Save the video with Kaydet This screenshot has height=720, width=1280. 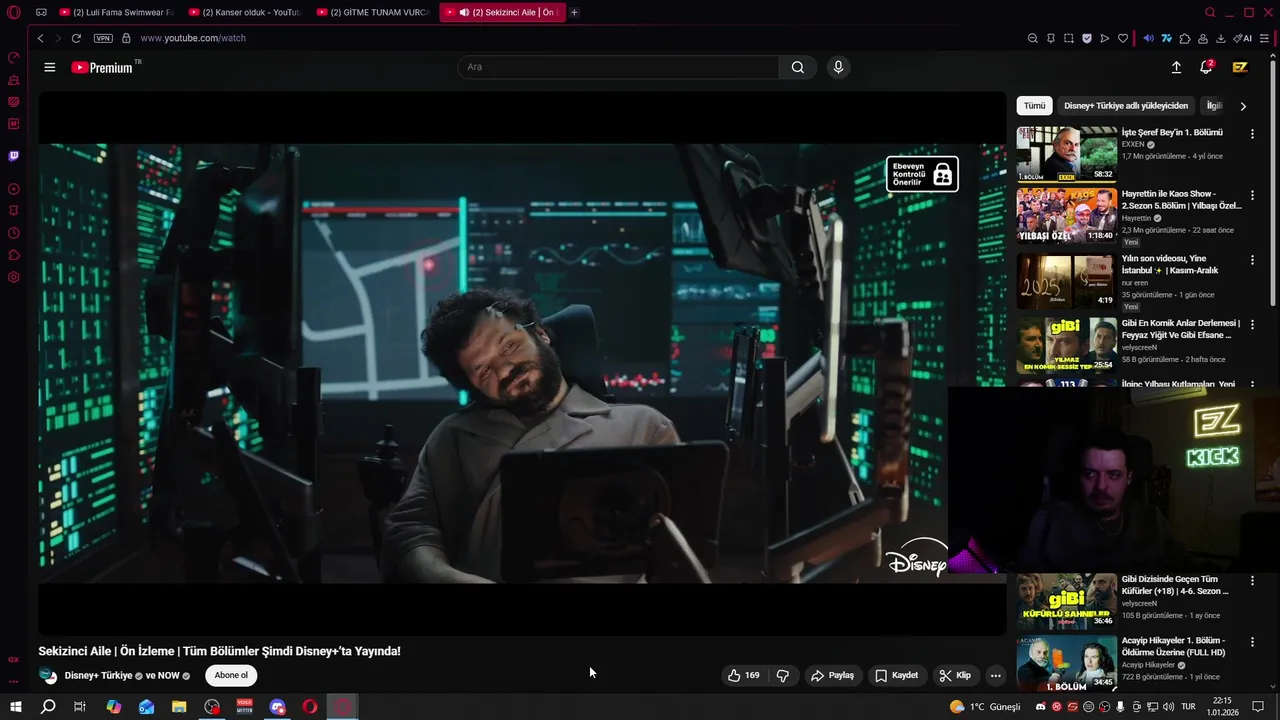896,675
